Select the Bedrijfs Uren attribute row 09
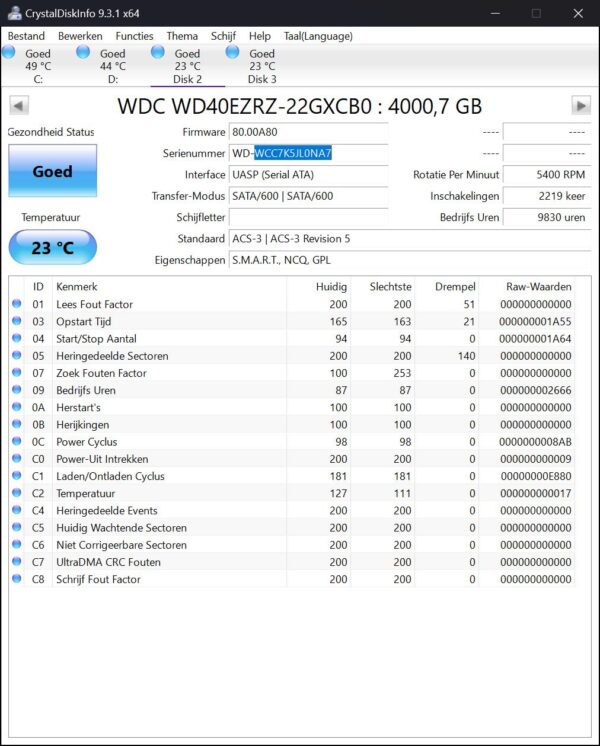600x746 pixels. tap(292, 390)
